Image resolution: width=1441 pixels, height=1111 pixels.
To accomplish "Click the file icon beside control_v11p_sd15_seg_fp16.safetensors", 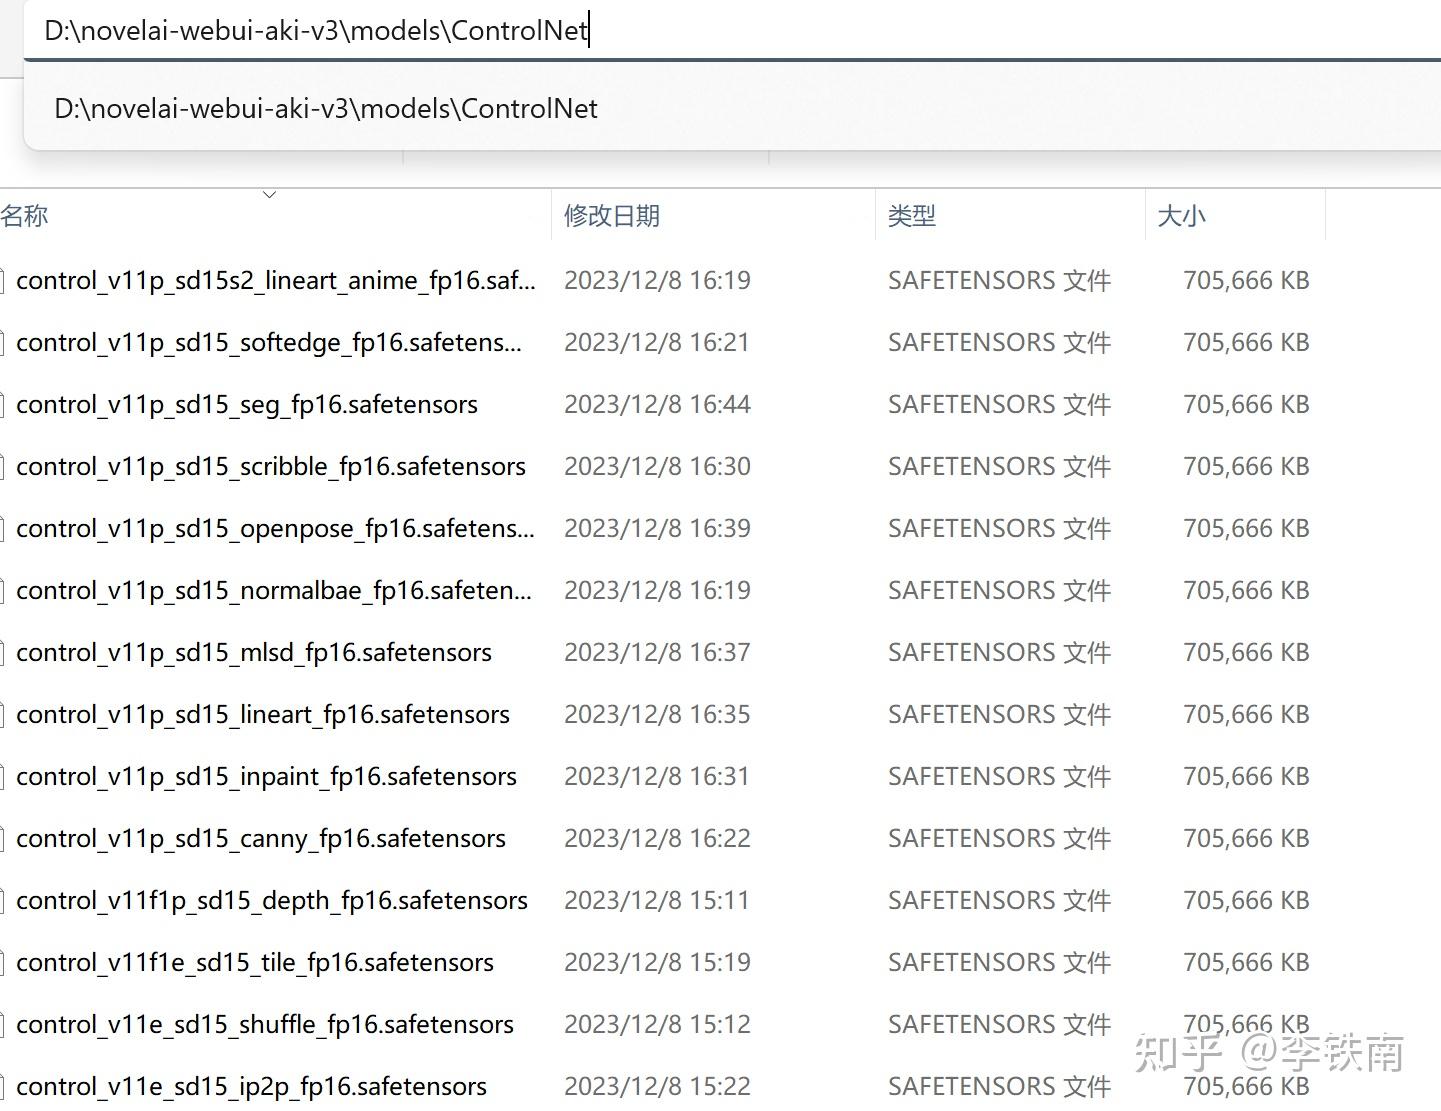I will click(4, 404).
